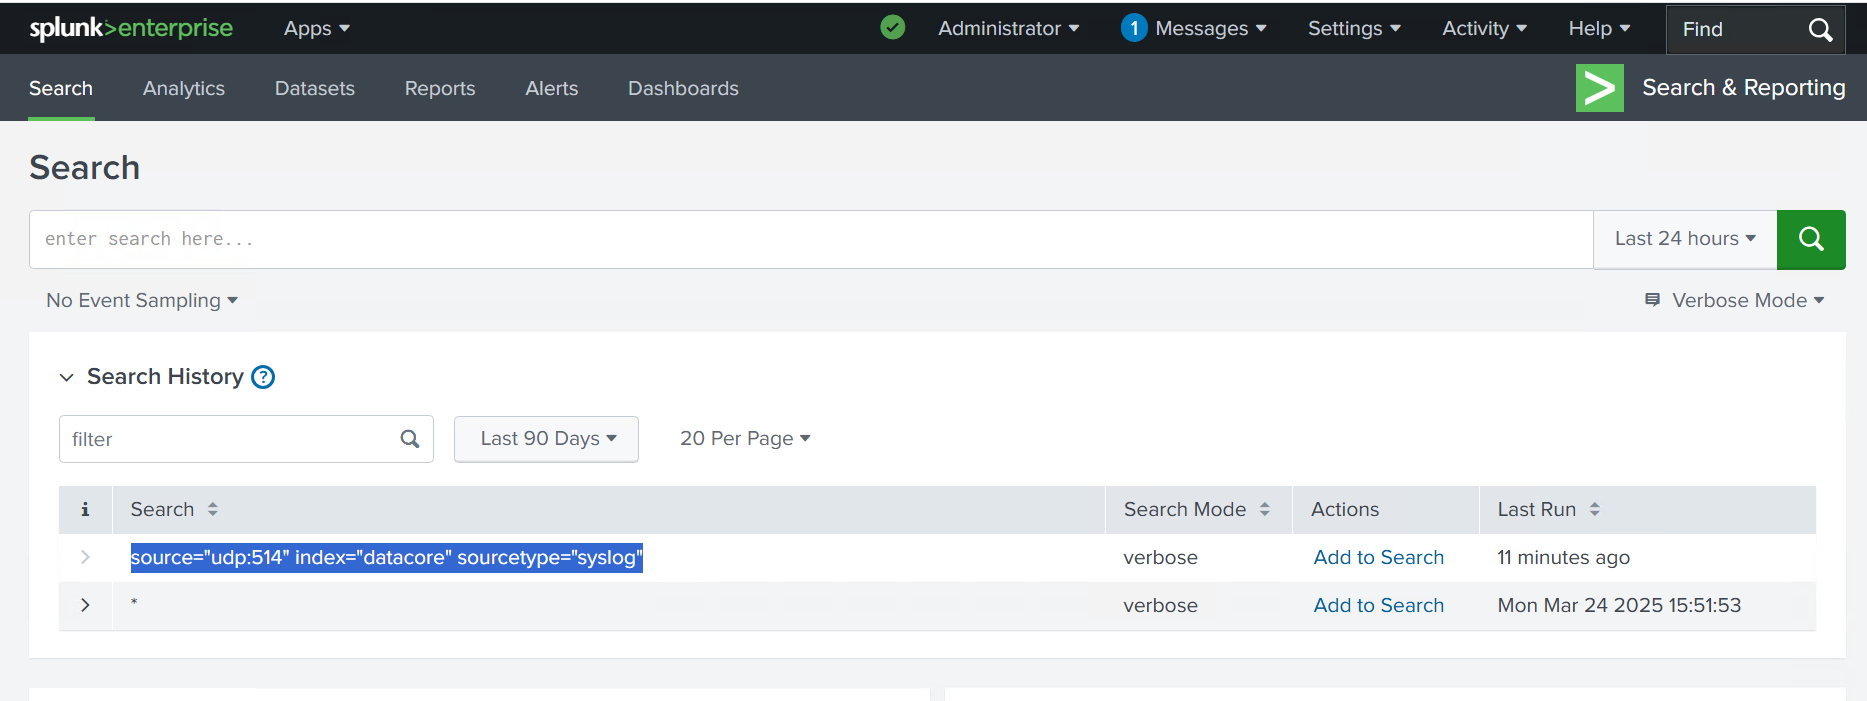Click the Search & Reporting app icon
Image resolution: width=1867 pixels, height=701 pixels.
[1599, 88]
